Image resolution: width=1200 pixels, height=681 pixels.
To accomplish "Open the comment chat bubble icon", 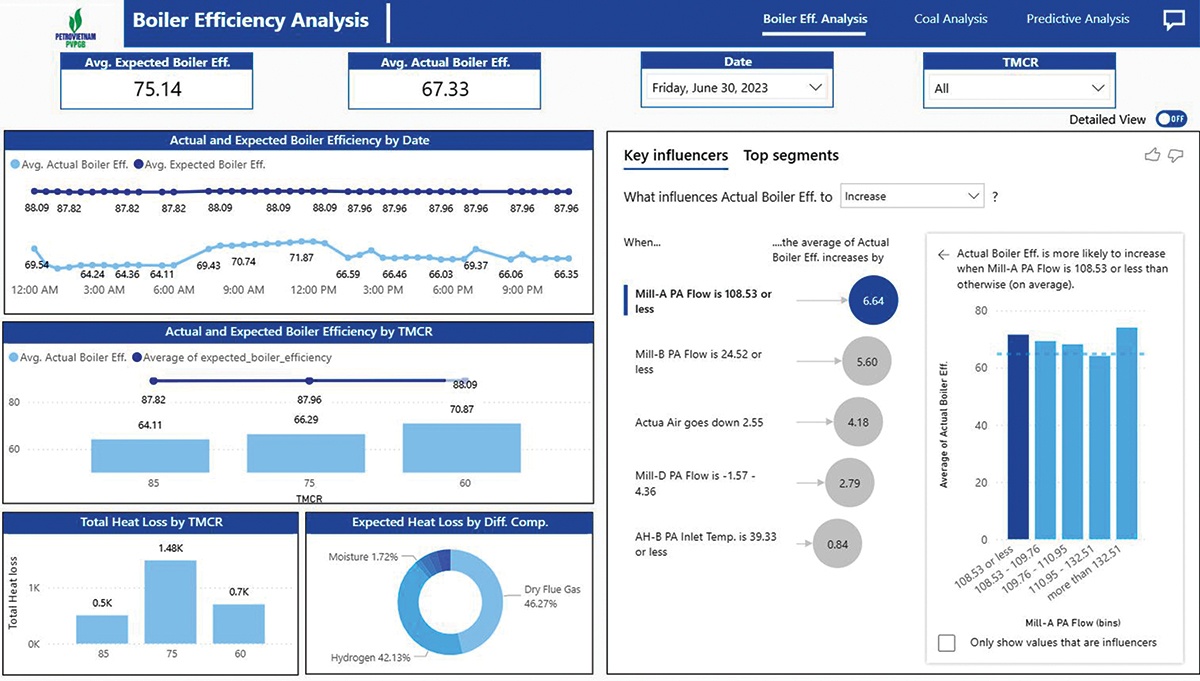I will [1174, 20].
